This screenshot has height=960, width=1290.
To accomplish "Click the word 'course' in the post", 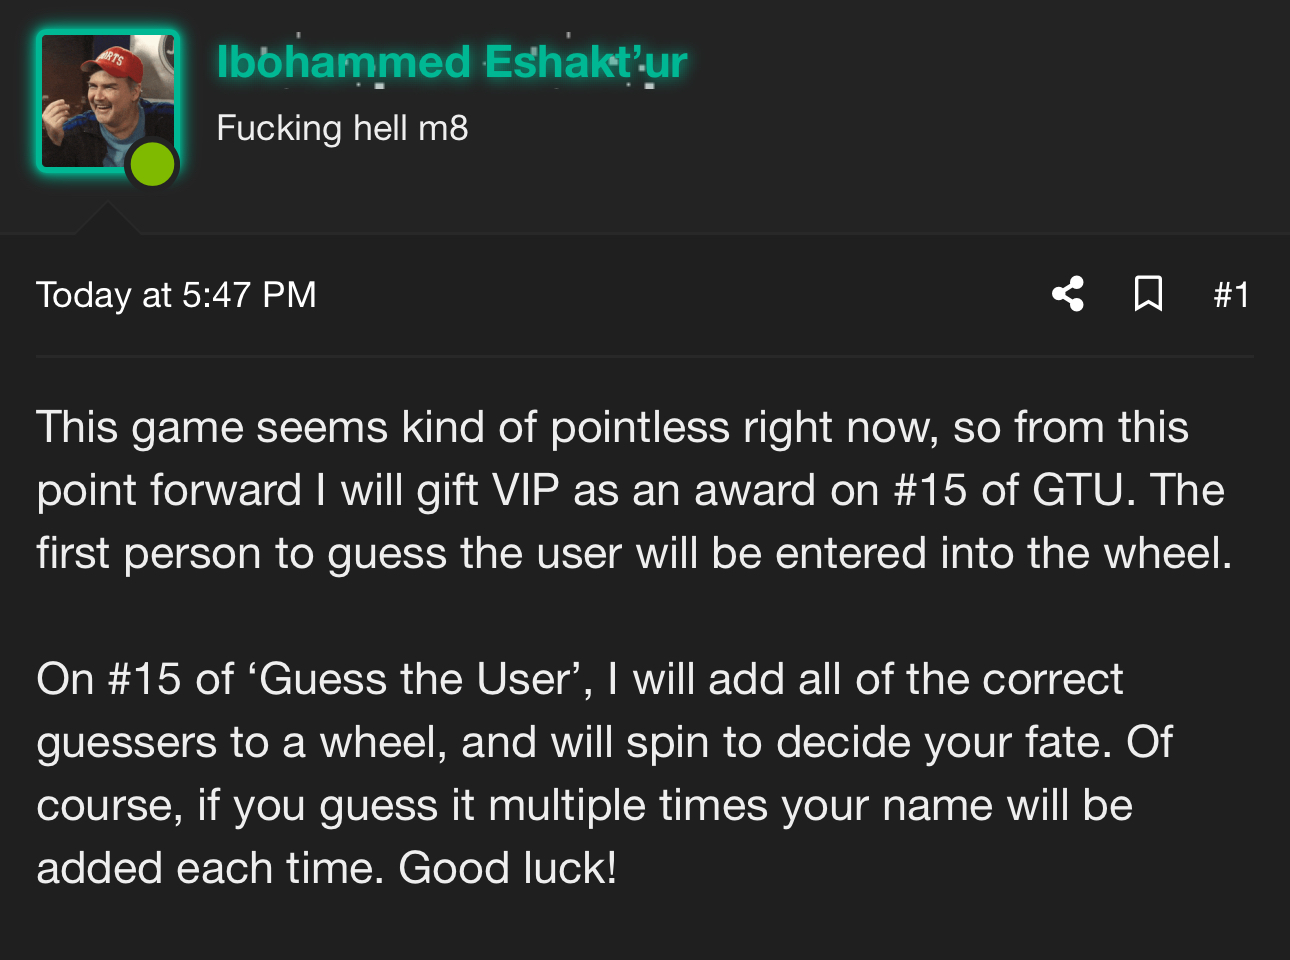I will [107, 806].
